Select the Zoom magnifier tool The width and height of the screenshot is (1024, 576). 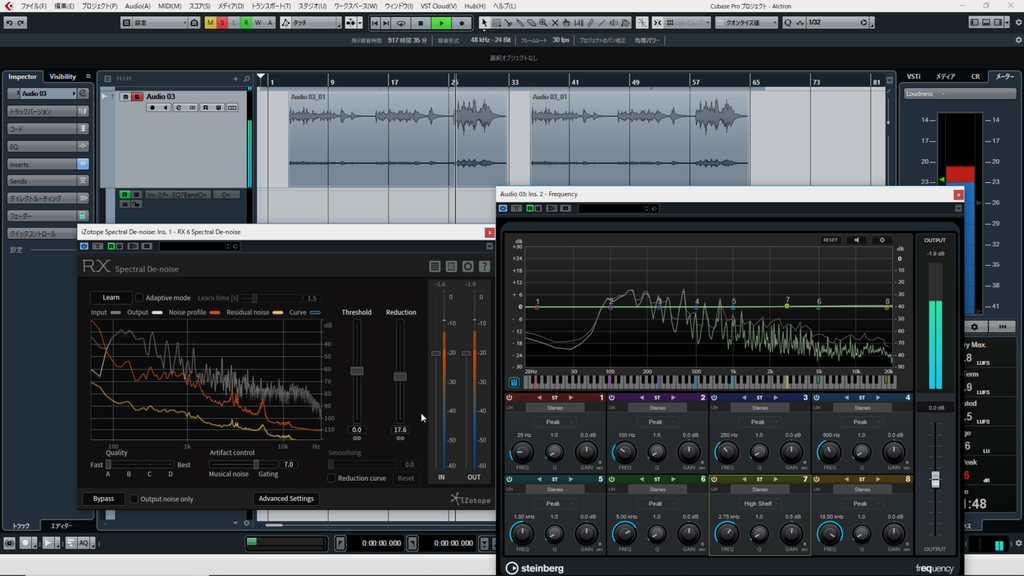click(x=543, y=23)
